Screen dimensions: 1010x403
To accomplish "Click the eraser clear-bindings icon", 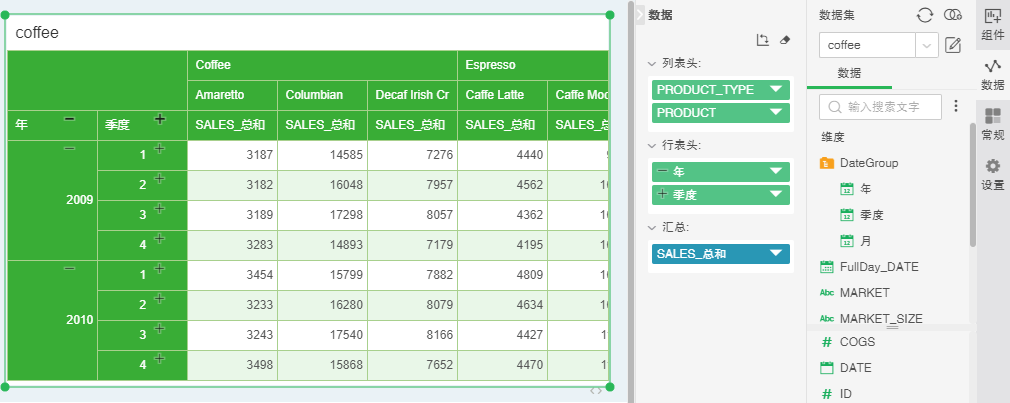I will click(785, 40).
